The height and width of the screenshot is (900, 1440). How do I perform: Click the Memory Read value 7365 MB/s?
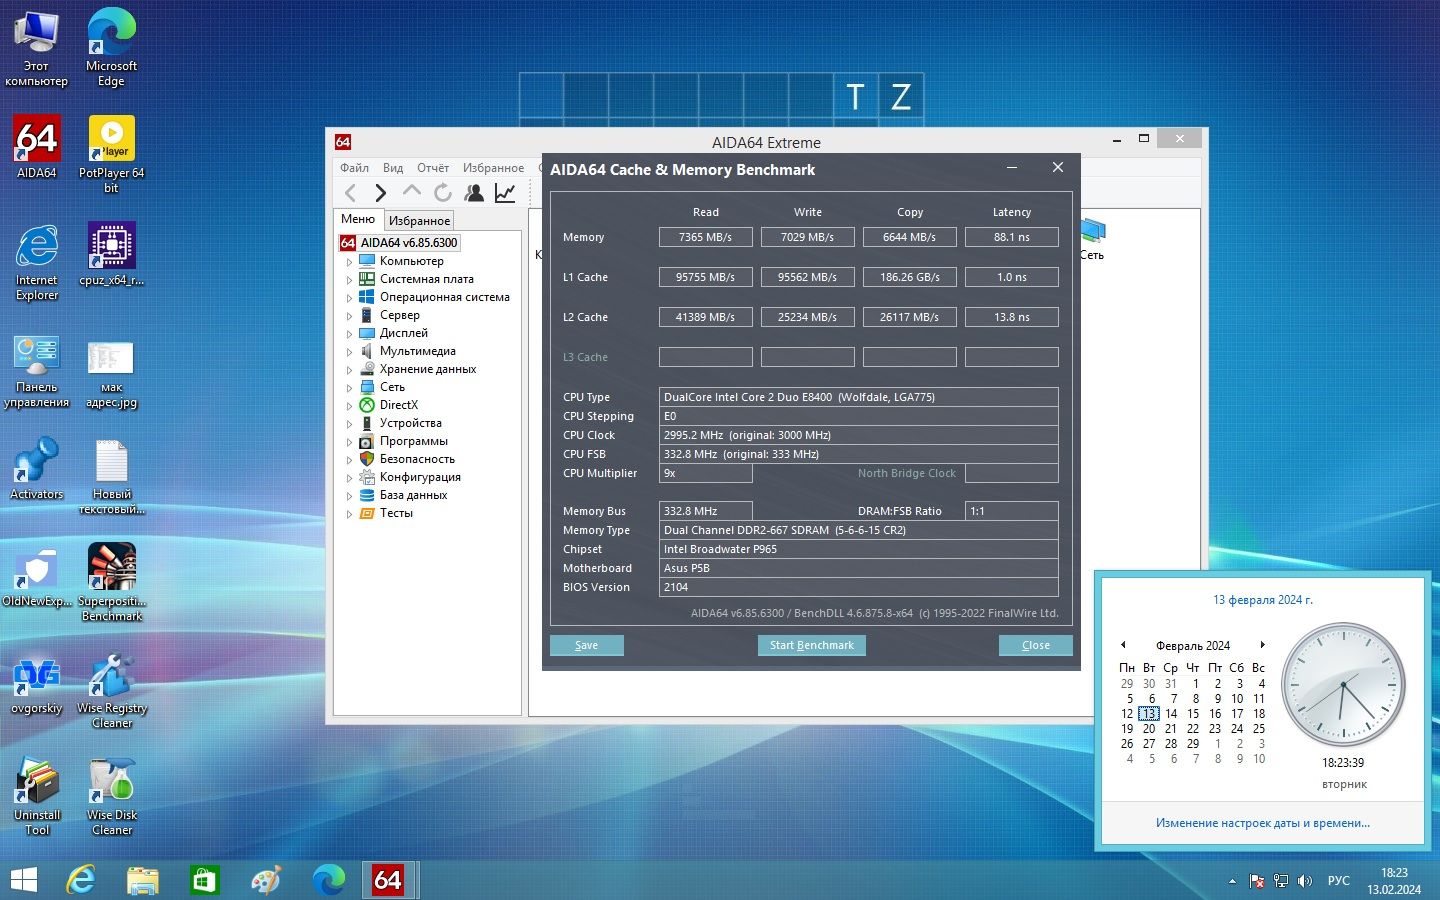(x=705, y=237)
